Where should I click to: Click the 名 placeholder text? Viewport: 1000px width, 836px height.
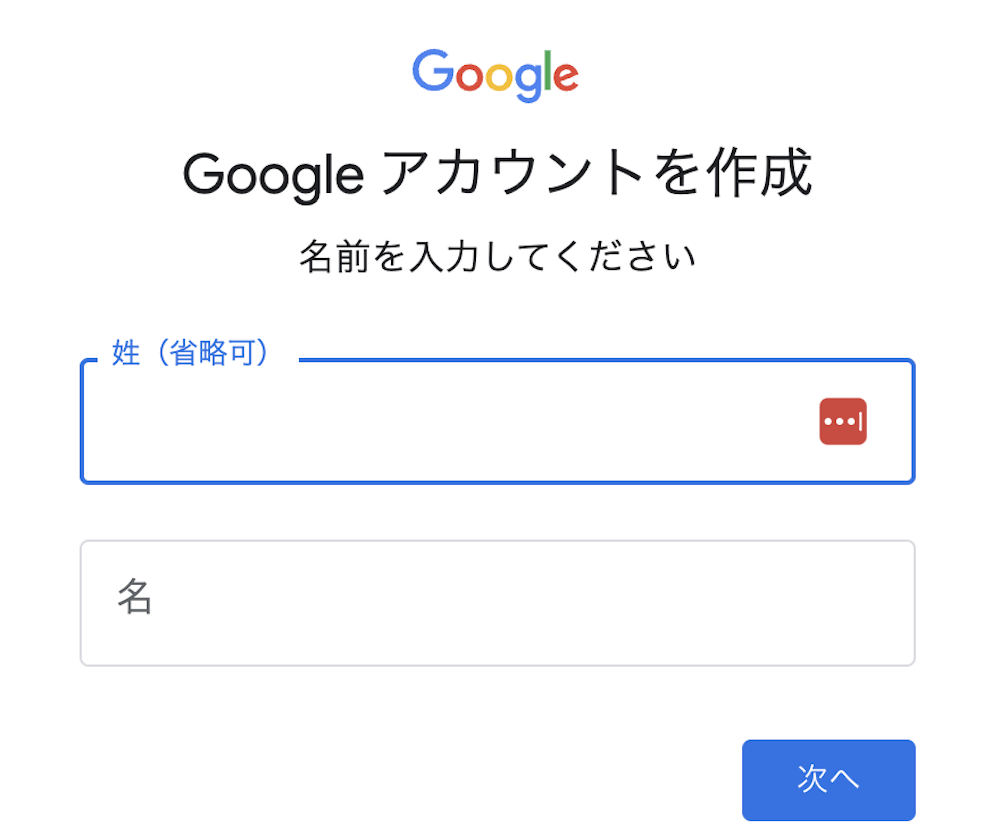click(135, 597)
